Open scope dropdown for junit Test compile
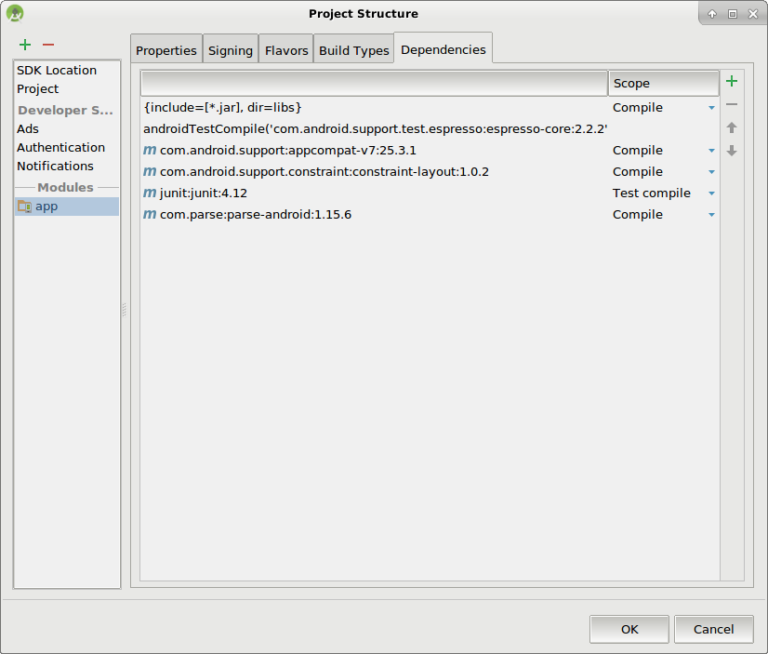 (x=711, y=194)
